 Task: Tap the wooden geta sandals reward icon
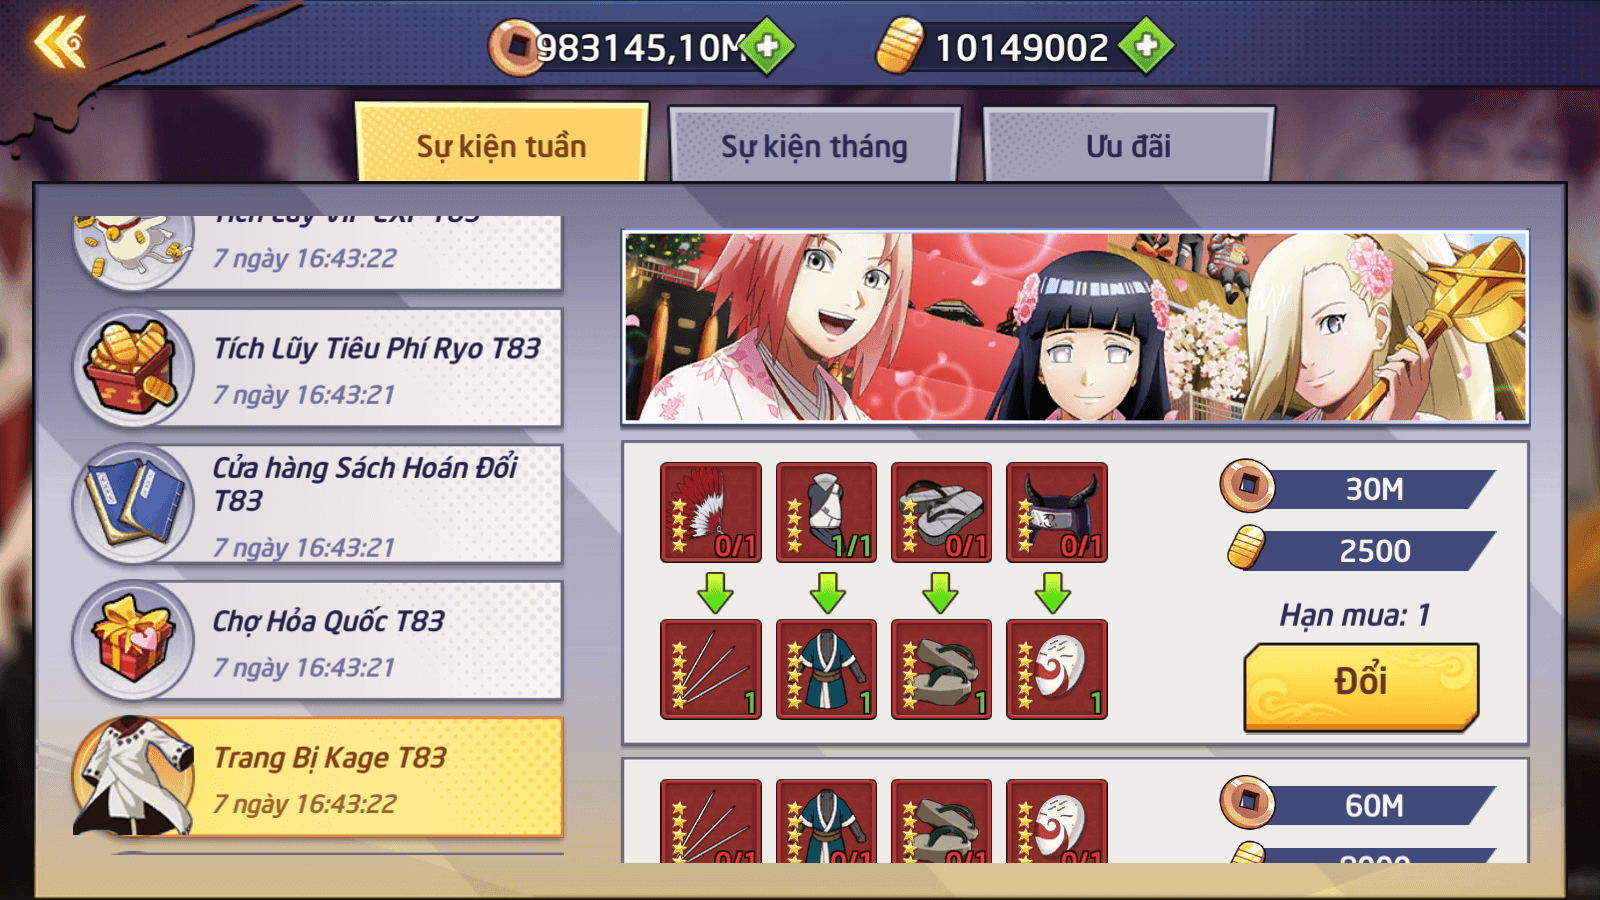pos(941,669)
